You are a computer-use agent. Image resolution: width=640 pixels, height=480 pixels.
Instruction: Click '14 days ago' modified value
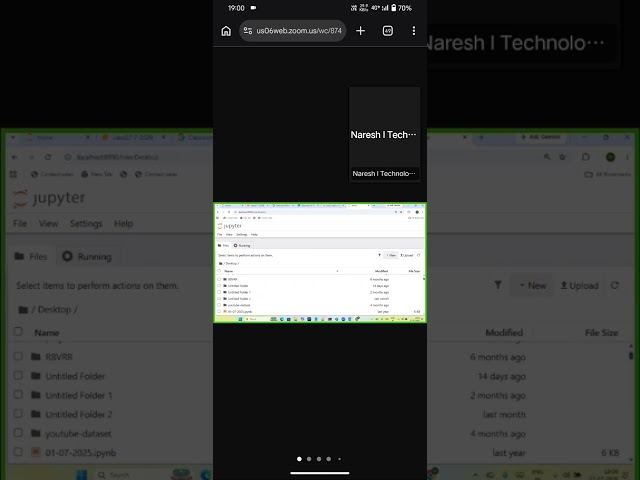pyautogui.click(x=502, y=376)
